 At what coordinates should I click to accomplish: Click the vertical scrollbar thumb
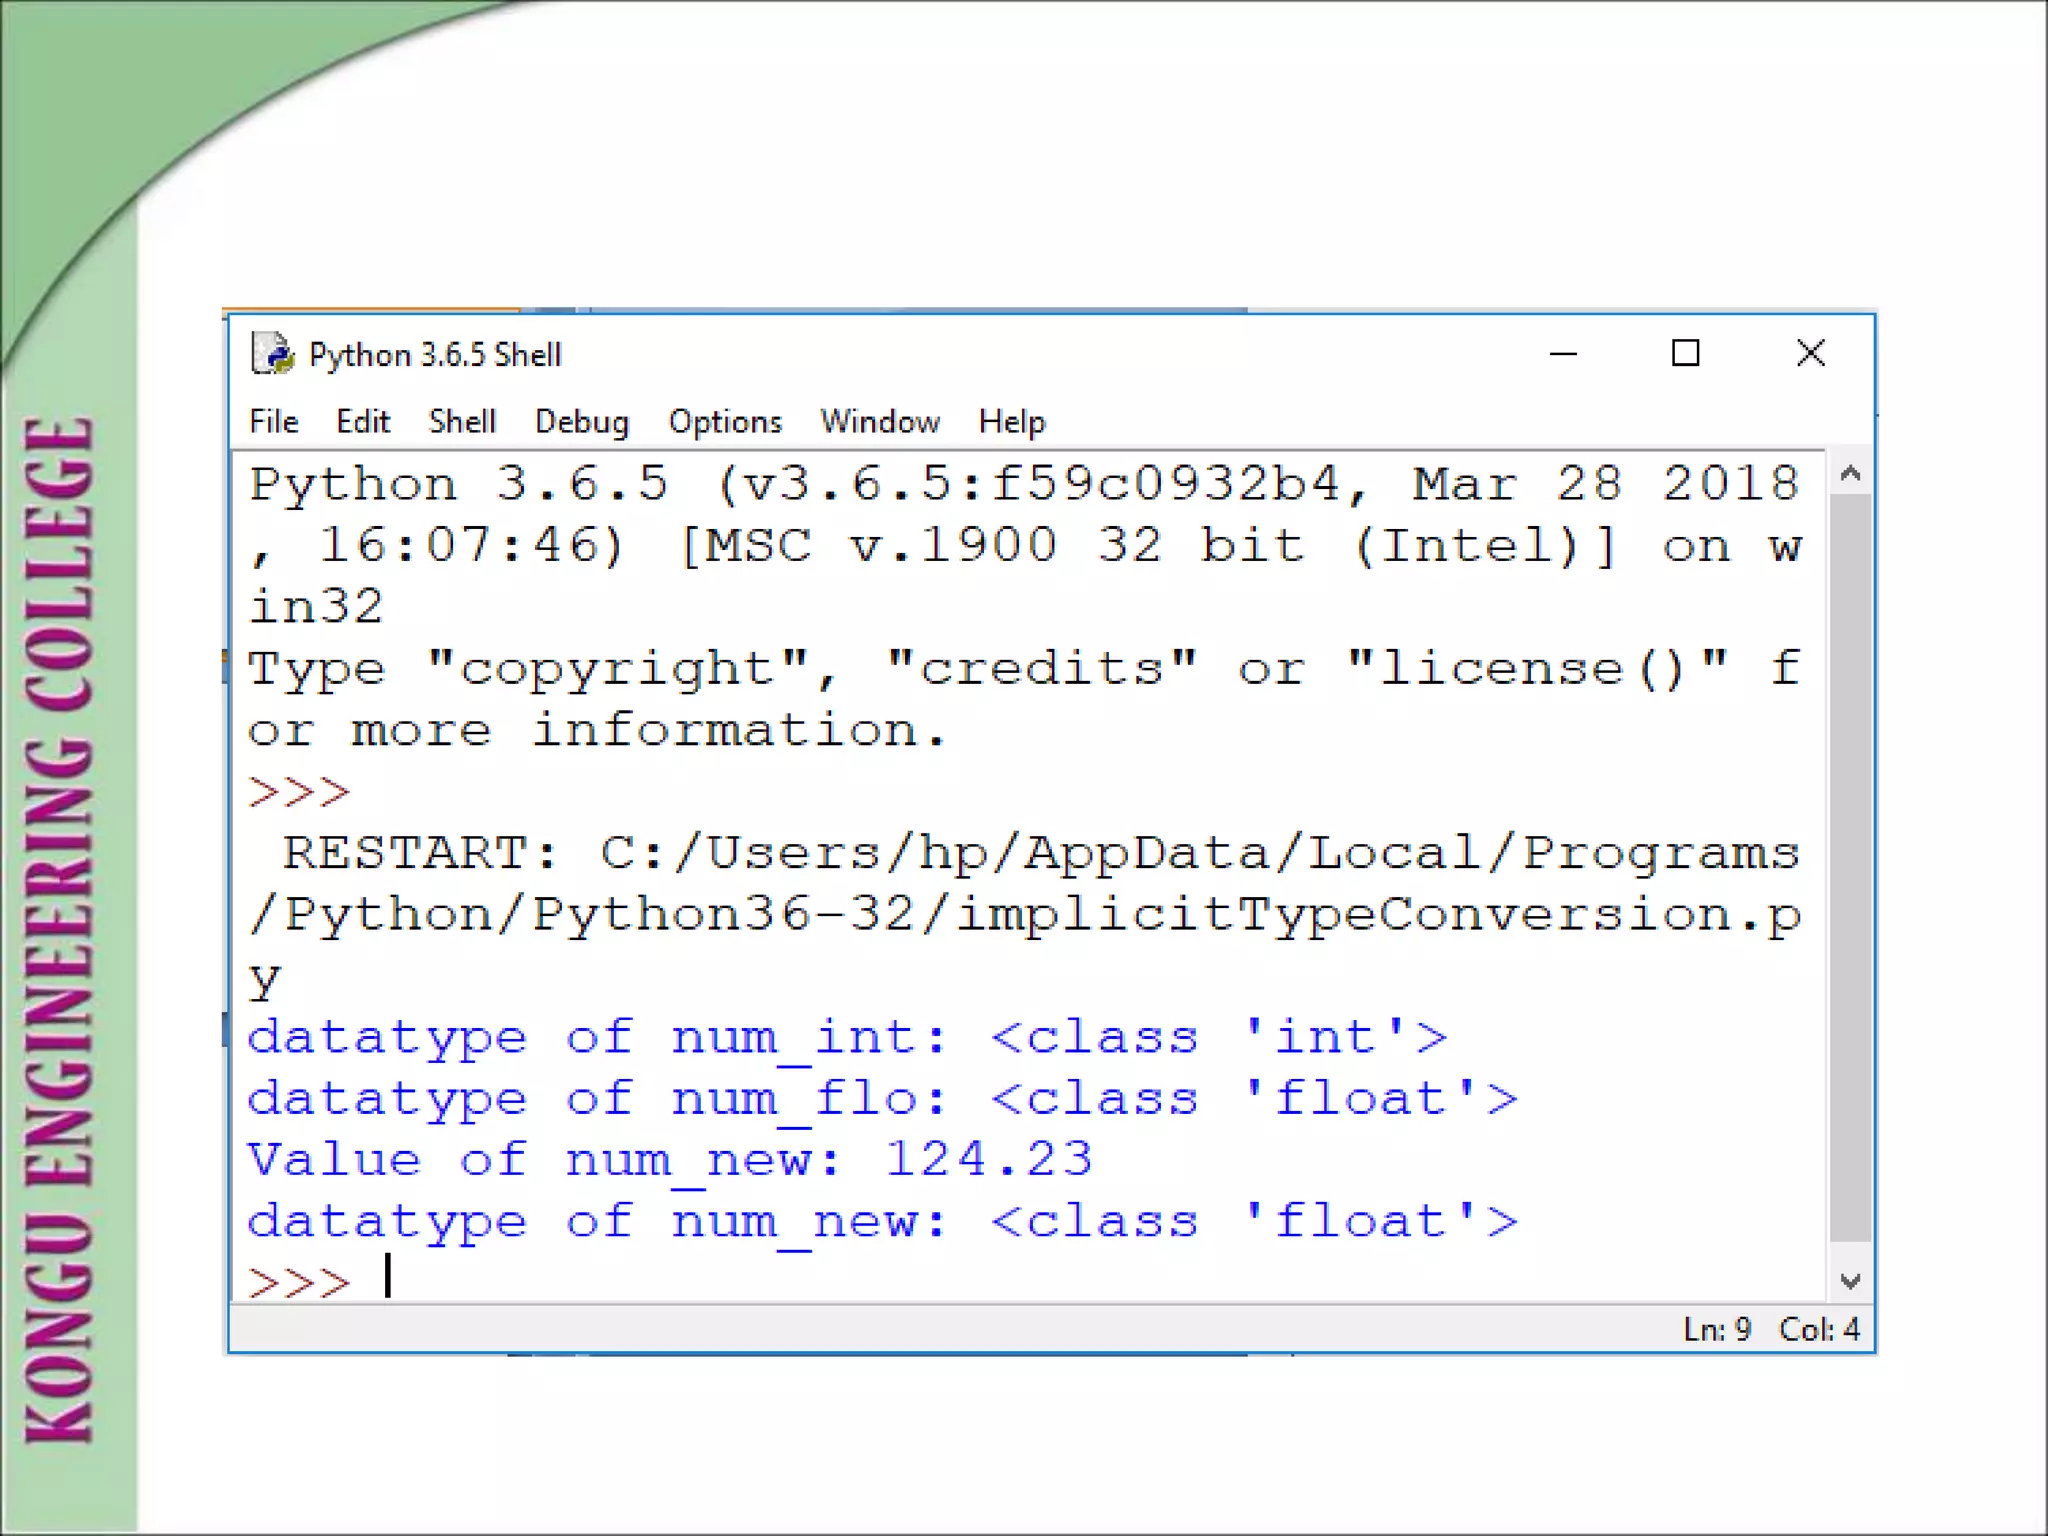click(1850, 865)
